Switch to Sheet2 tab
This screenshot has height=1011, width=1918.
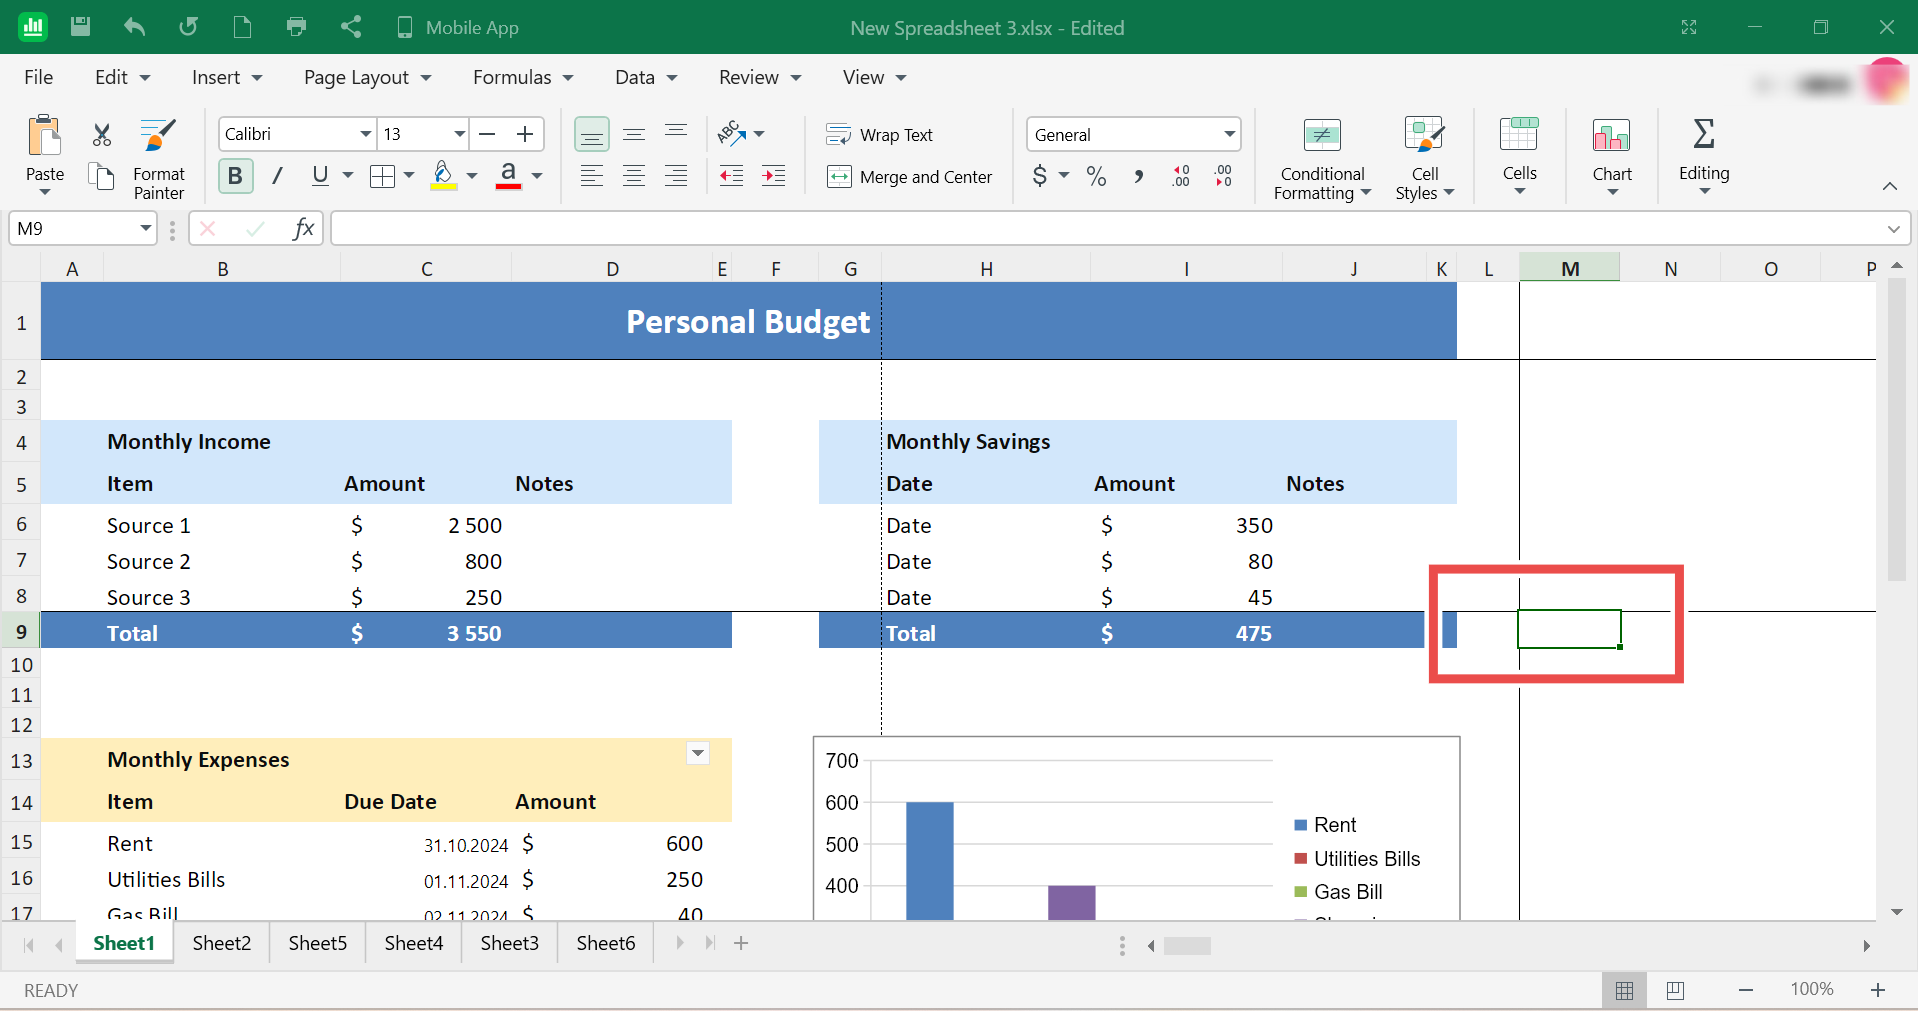[x=222, y=943]
